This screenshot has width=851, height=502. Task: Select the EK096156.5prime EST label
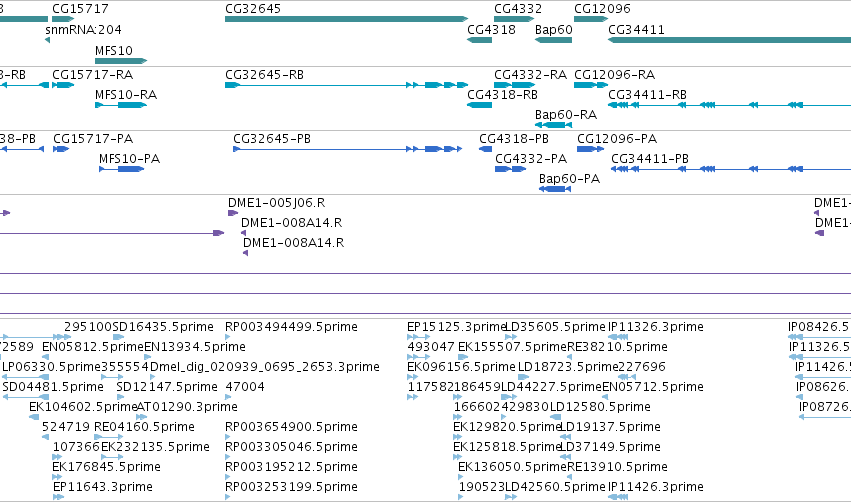coord(461,367)
